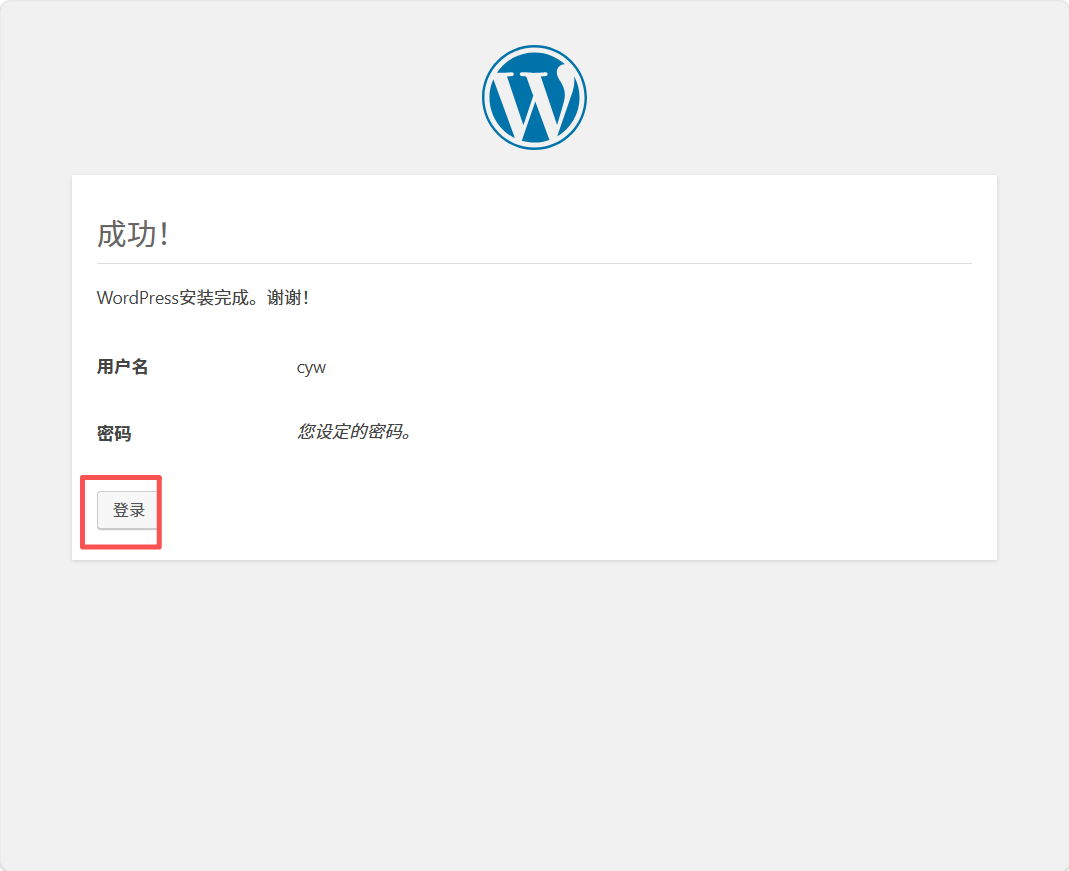Click the 登录 login button
Image resolution: width=1069 pixels, height=871 pixels.
[128, 510]
